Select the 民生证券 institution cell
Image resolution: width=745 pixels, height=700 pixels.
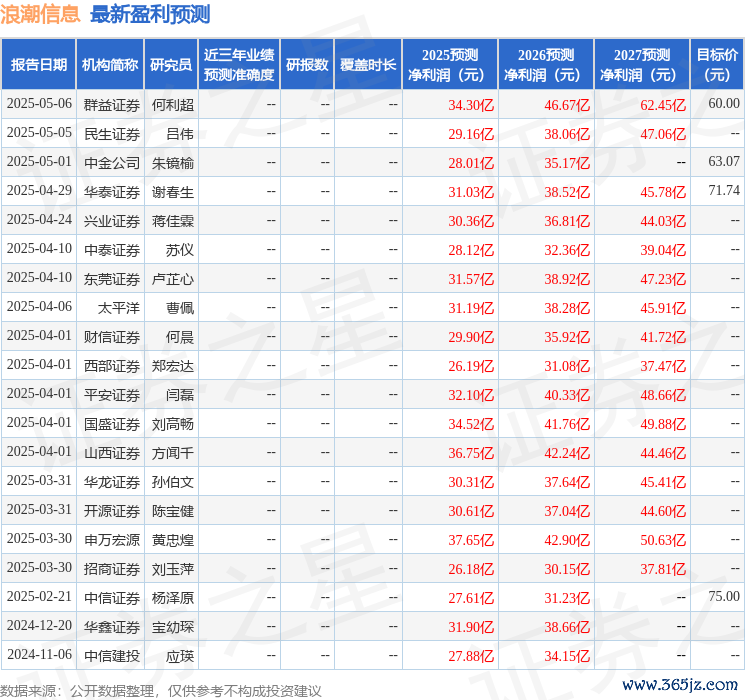tap(112, 134)
